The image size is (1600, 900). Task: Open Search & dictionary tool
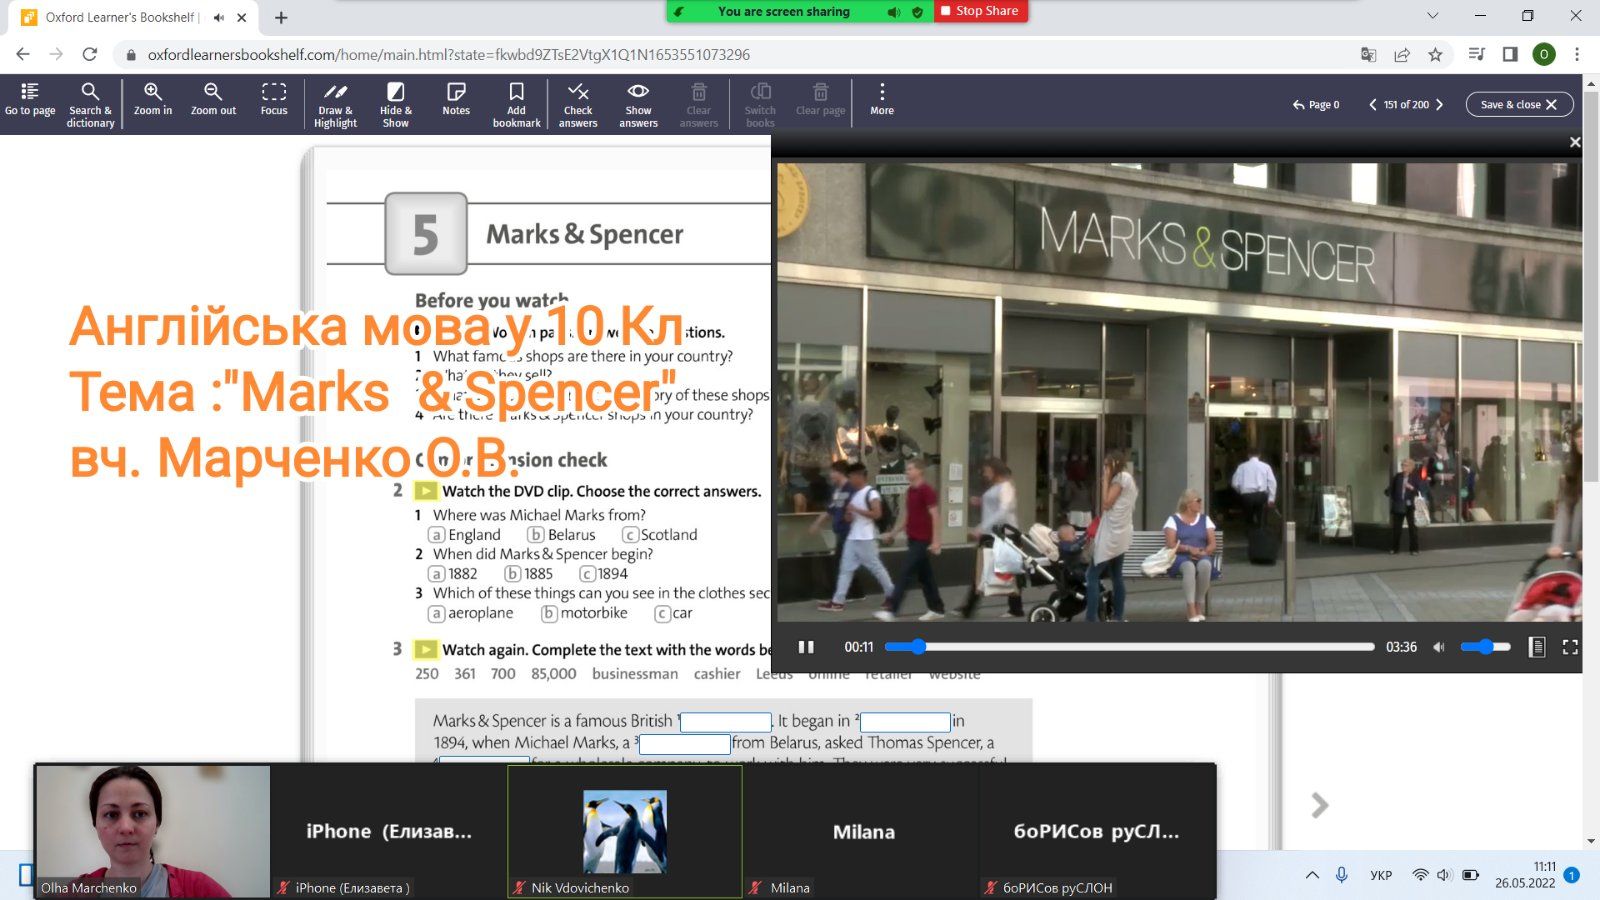click(x=90, y=103)
